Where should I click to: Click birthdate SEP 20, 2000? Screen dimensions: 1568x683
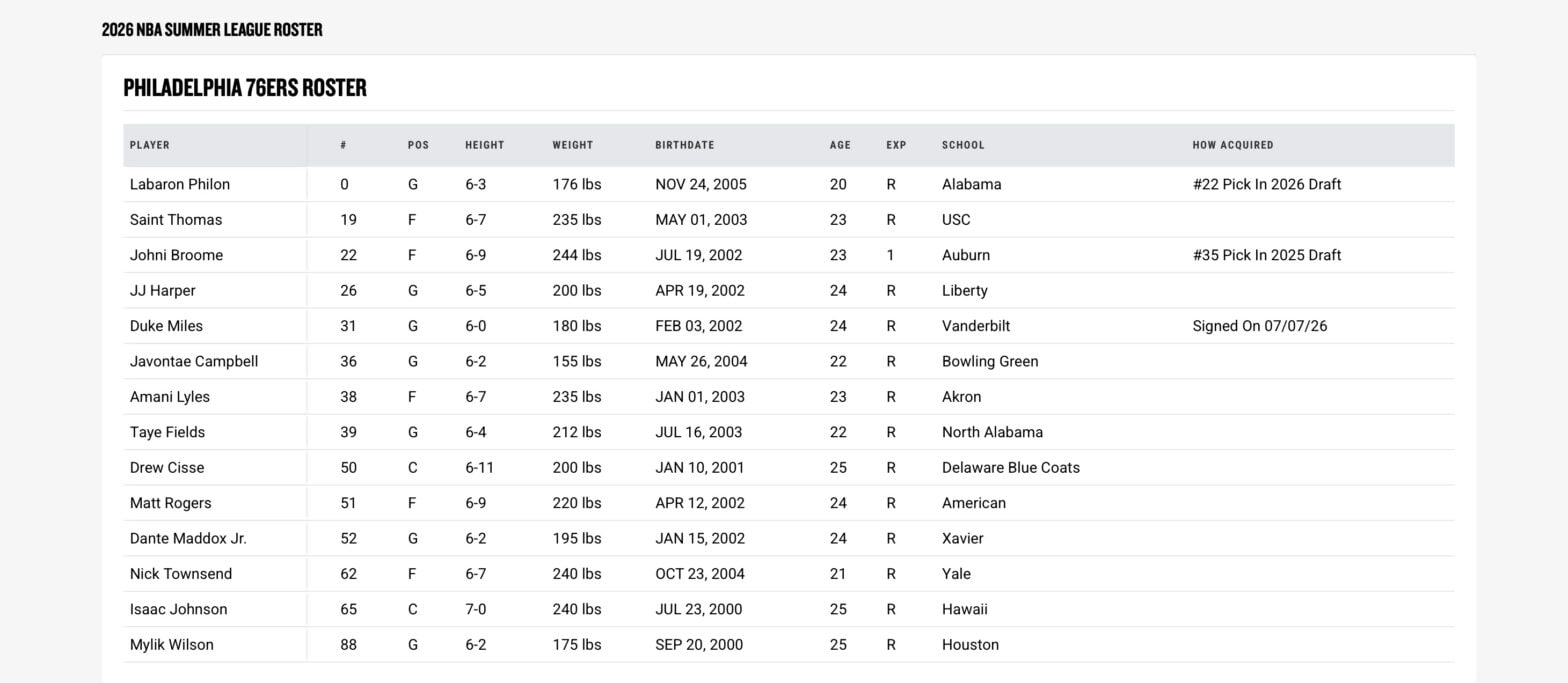(x=699, y=645)
